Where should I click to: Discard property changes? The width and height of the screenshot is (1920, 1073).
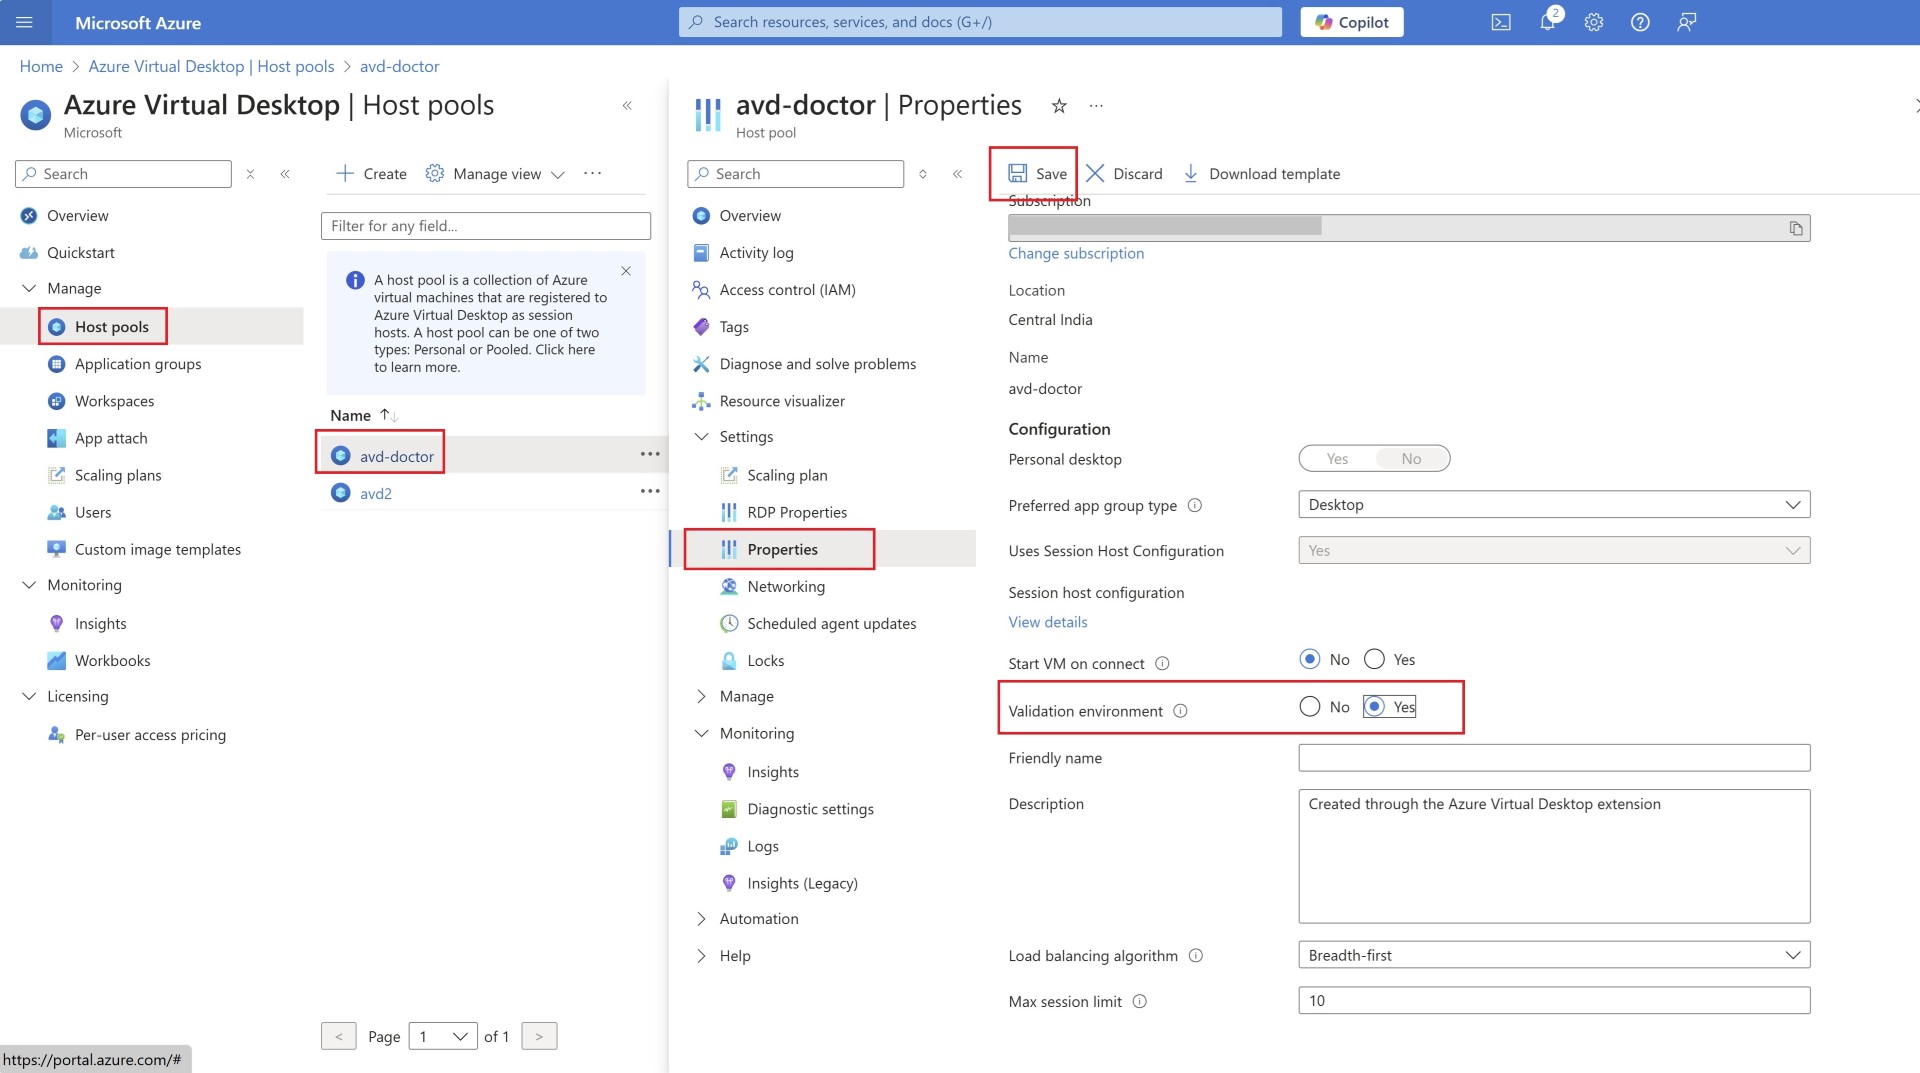click(x=1124, y=174)
